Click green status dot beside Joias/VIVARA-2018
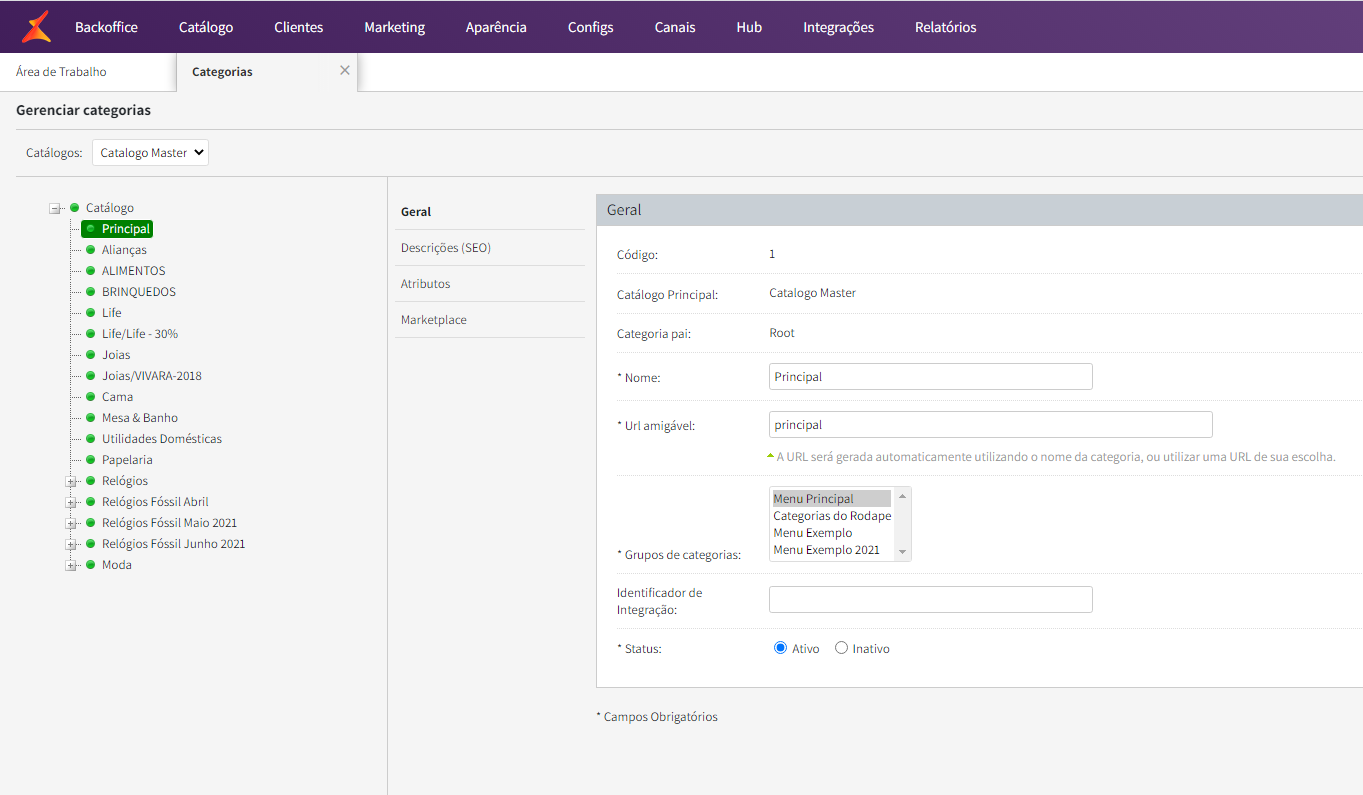1363x795 pixels. (x=91, y=376)
